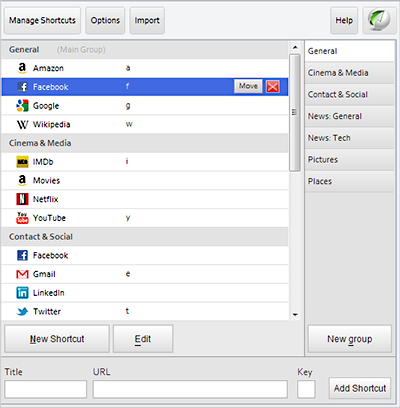Image resolution: width=400 pixels, height=408 pixels.
Task: Open Help
Action: pos(344,20)
